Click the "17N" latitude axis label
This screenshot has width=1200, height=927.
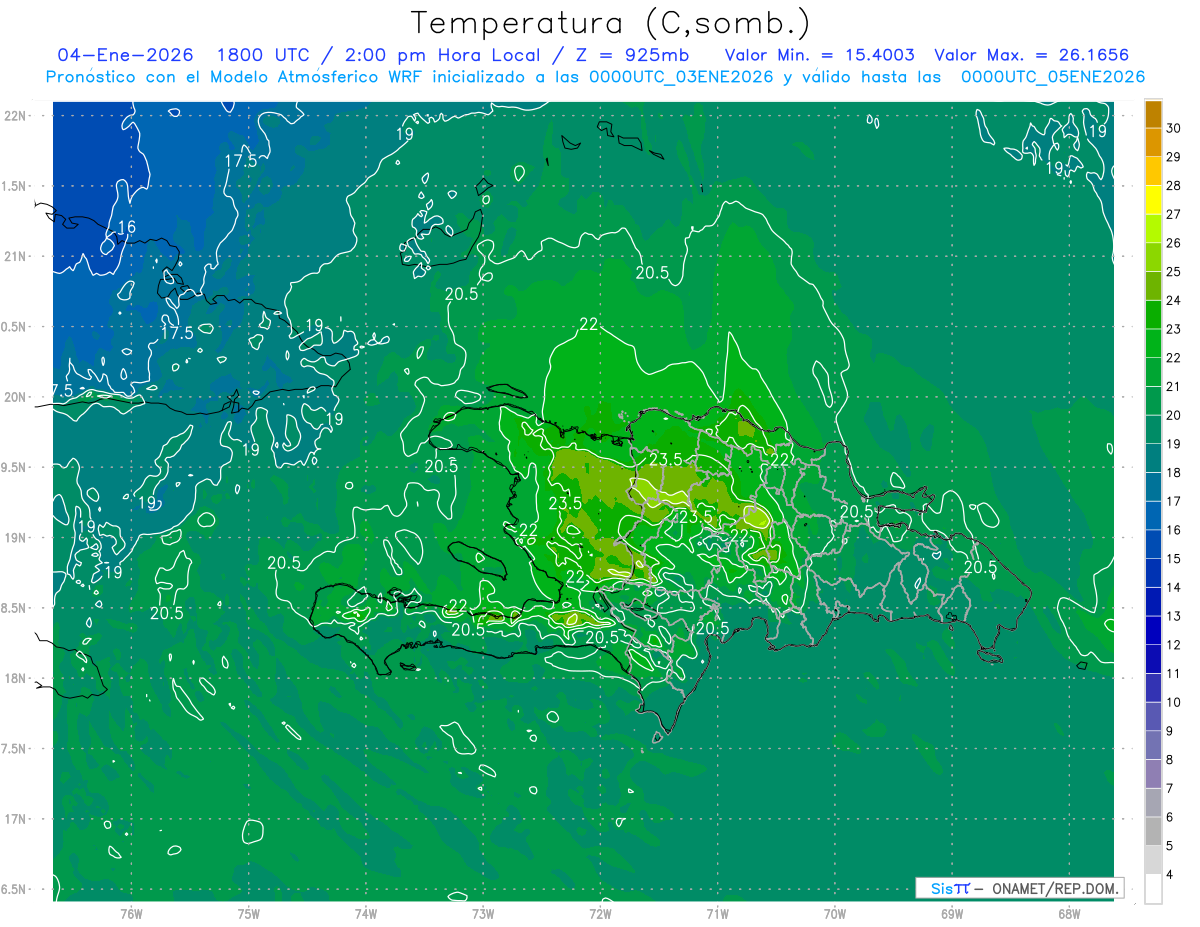(16, 819)
